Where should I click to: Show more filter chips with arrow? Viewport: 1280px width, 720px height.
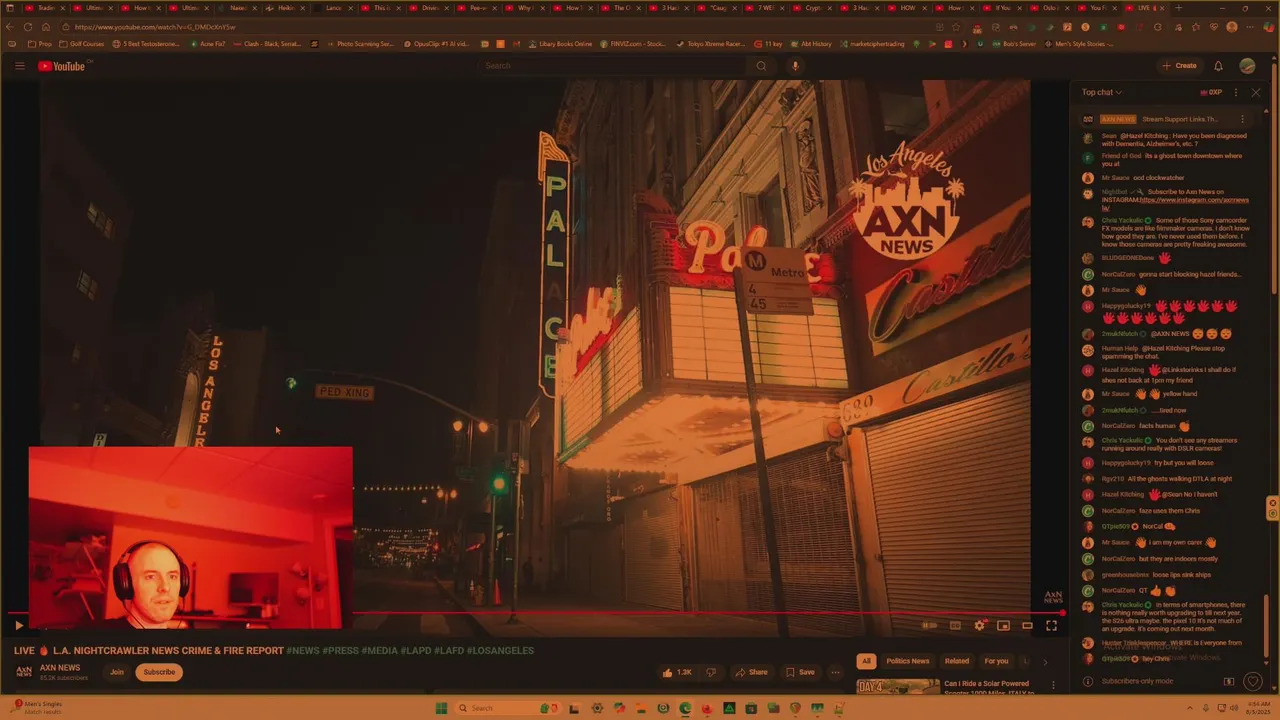[1045, 661]
